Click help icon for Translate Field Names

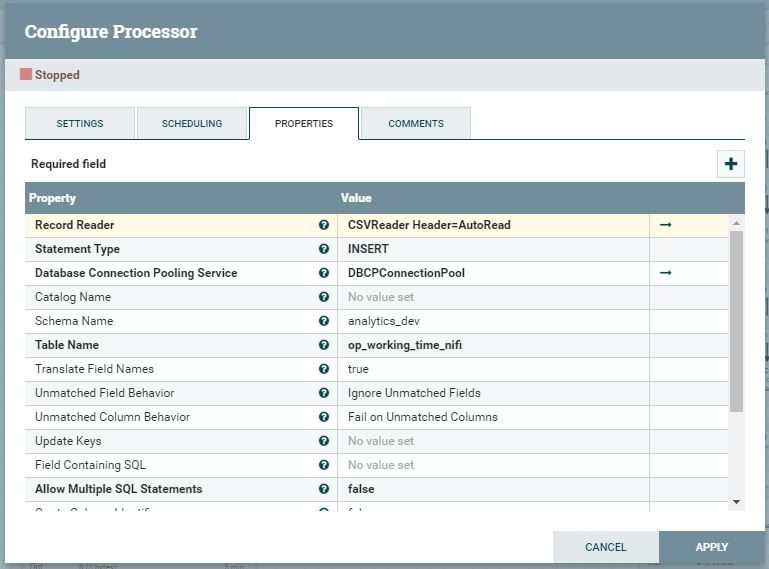[324, 369]
